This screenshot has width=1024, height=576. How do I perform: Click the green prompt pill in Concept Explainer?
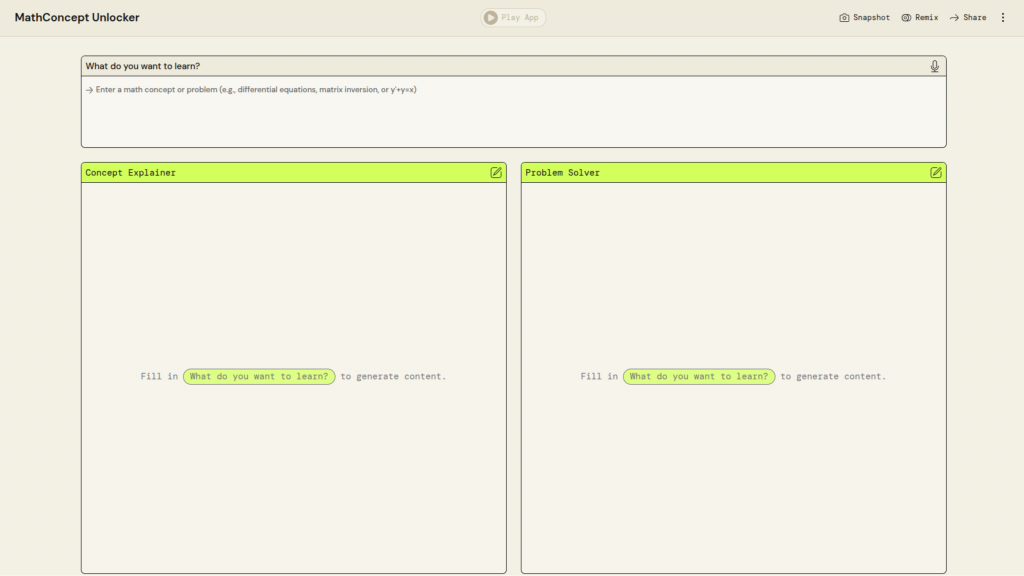tap(259, 377)
